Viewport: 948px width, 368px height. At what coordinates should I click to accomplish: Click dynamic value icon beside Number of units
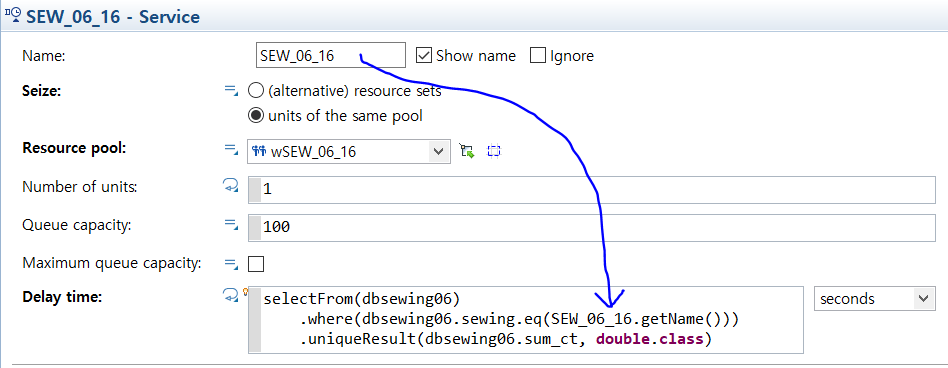pos(231,187)
